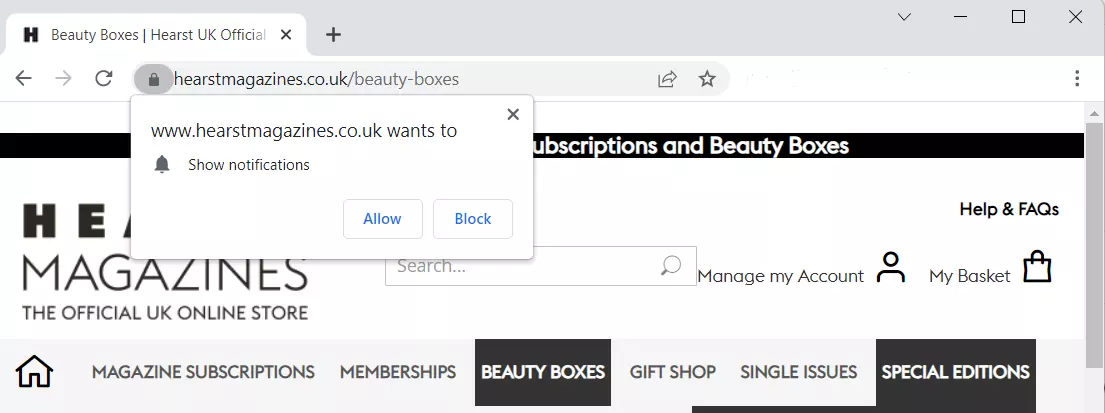Open Chrome's three-dot menu

coord(1077,78)
